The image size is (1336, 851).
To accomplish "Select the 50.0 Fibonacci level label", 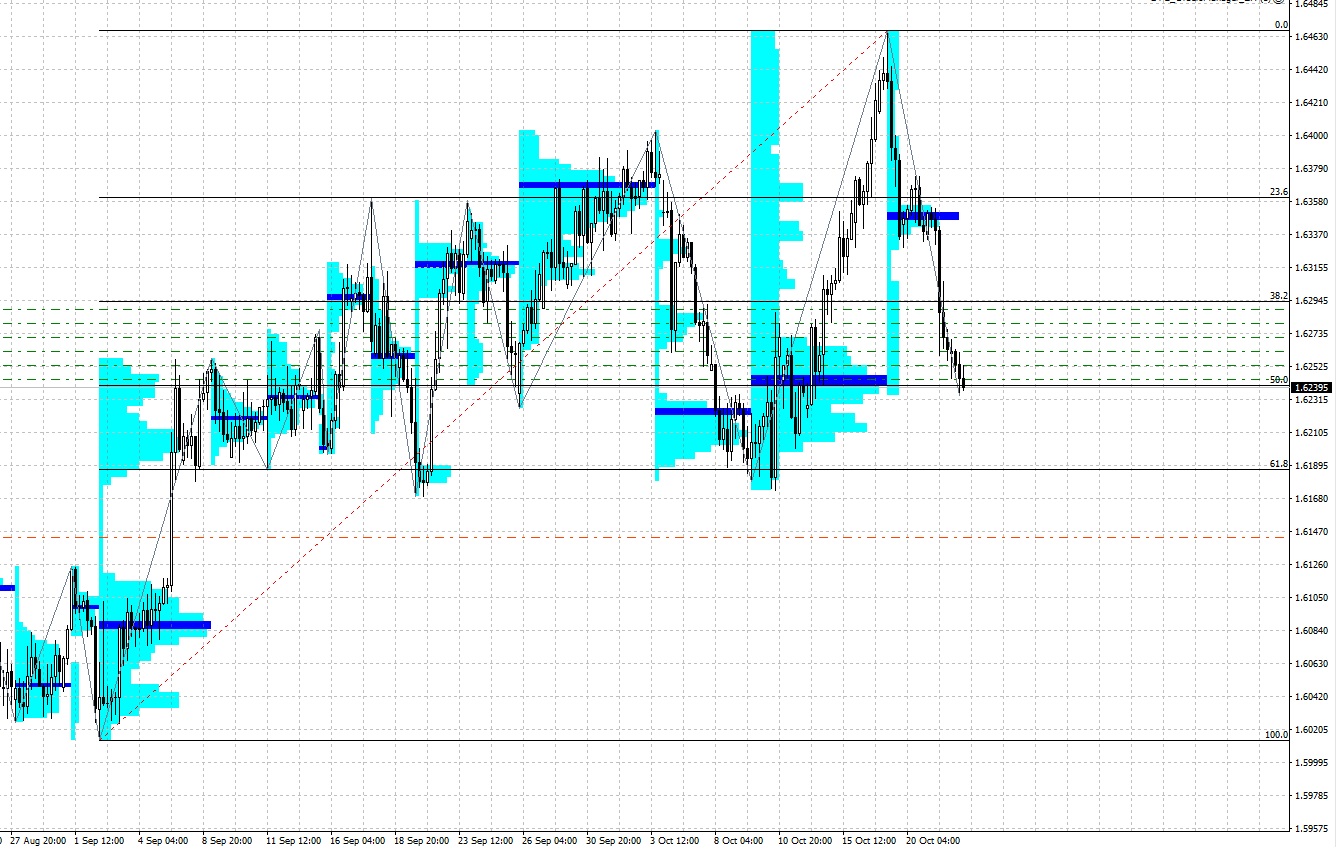I will tap(1279, 380).
